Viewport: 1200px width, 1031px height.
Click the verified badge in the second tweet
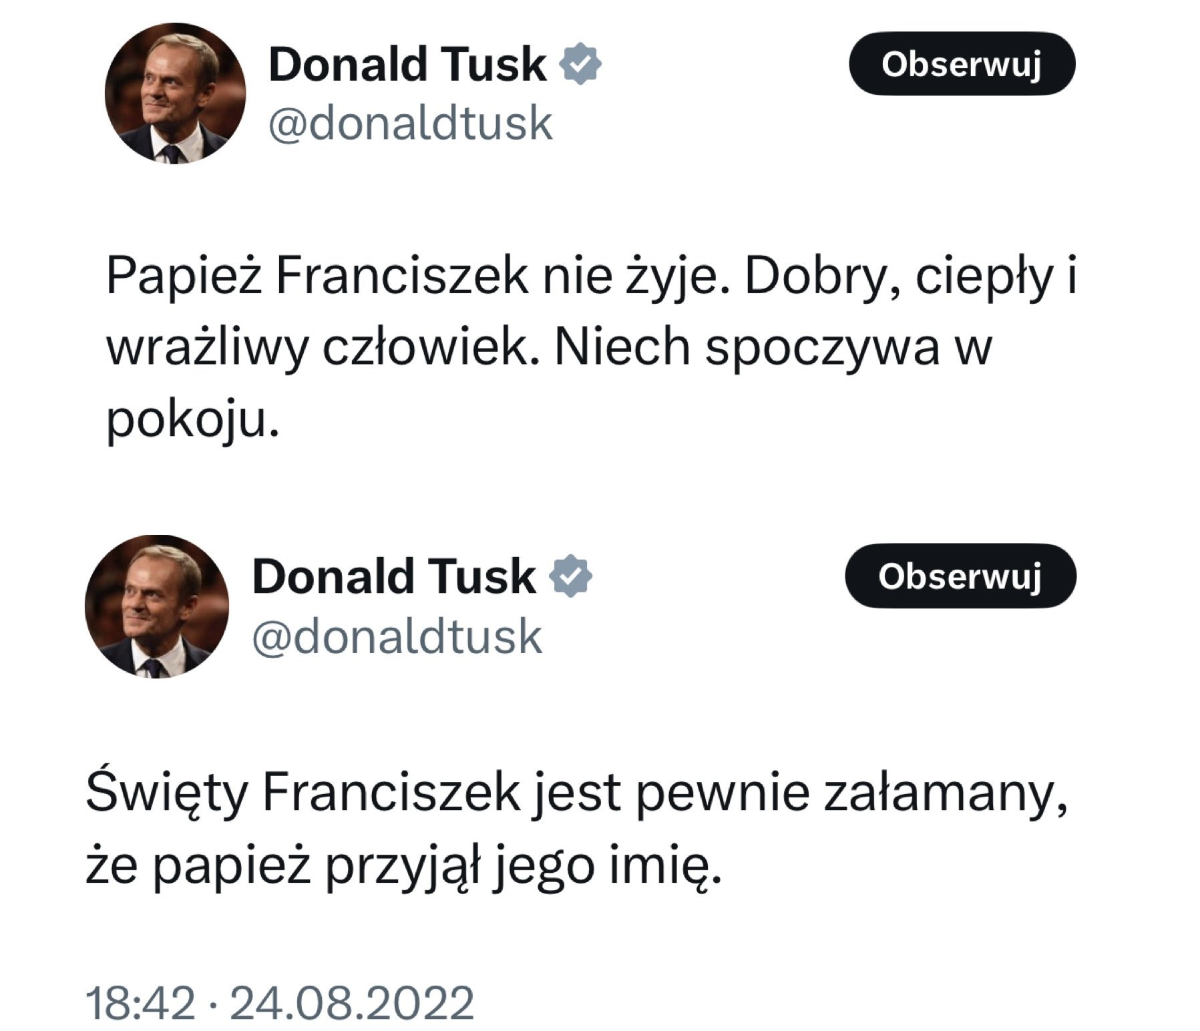pos(572,577)
